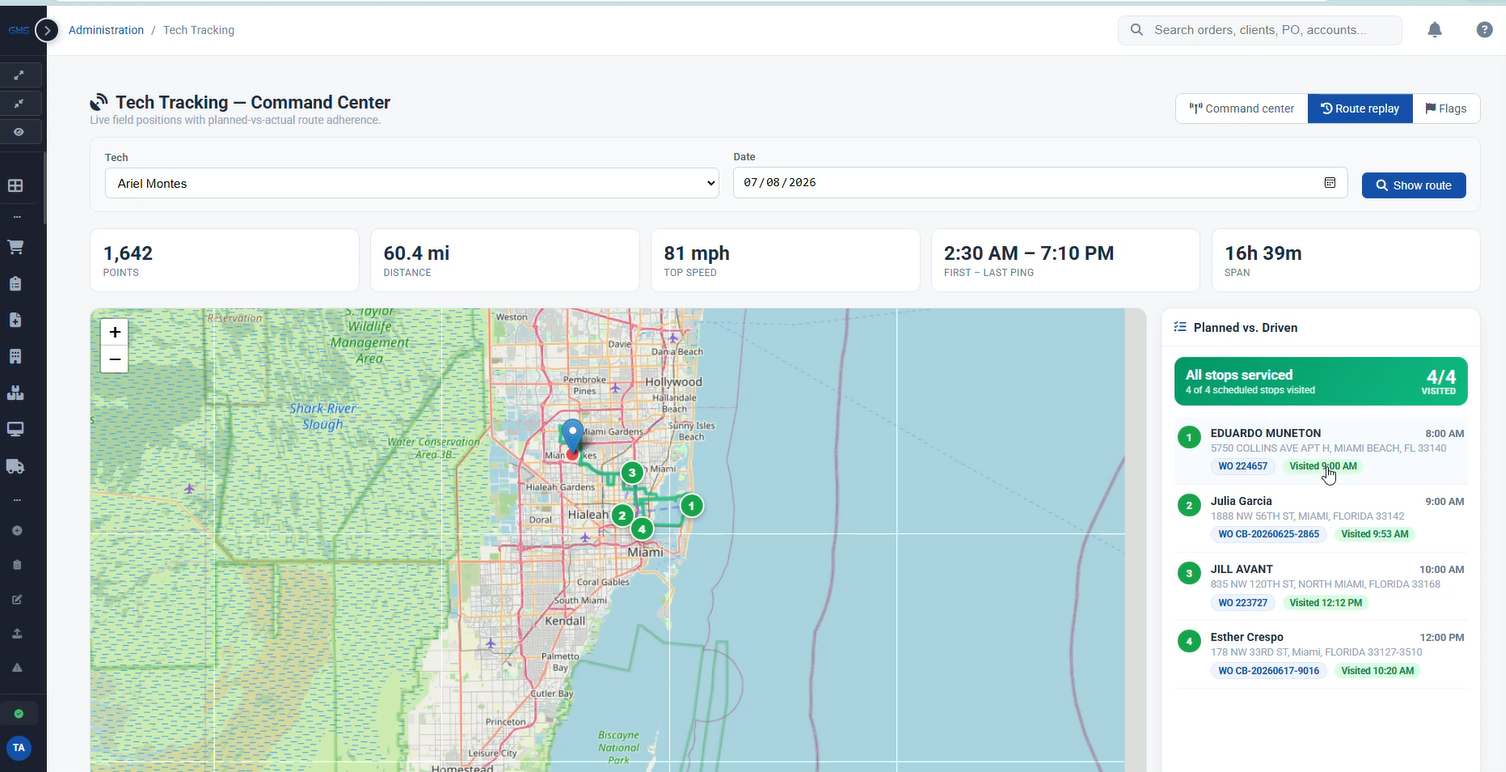Click the Visited 9:53 AM badge
This screenshot has height=772, width=1506.
pos(1375,534)
